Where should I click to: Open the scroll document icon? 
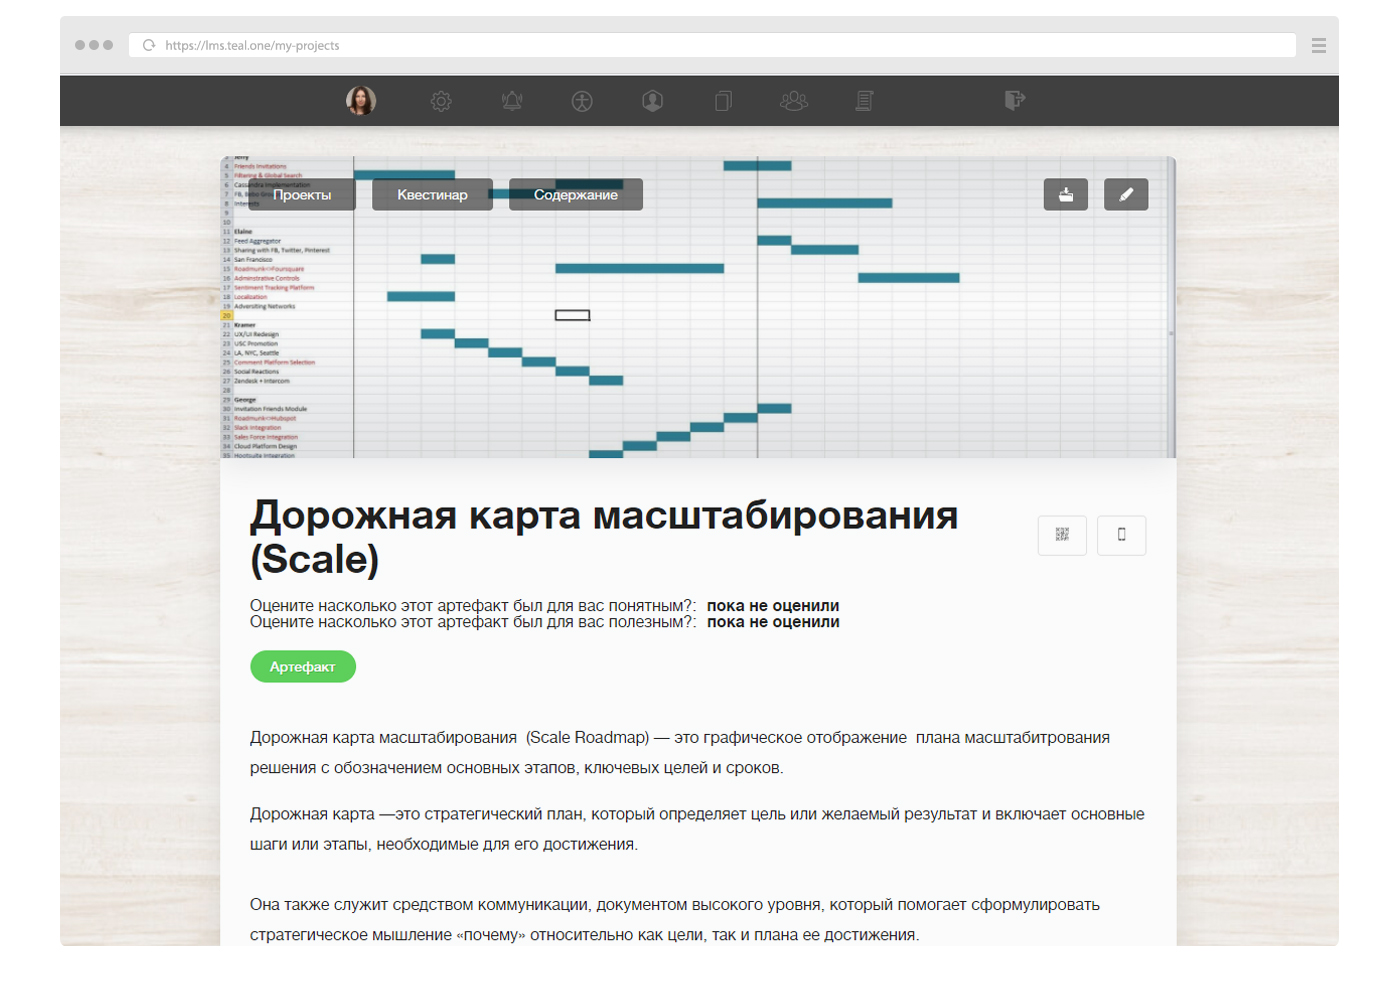865,101
